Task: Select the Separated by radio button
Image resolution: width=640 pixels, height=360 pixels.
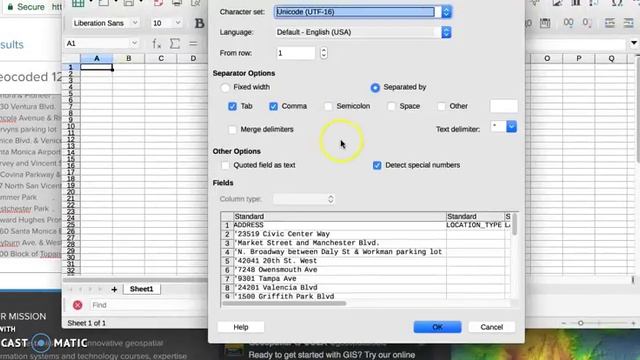Action: [375, 87]
